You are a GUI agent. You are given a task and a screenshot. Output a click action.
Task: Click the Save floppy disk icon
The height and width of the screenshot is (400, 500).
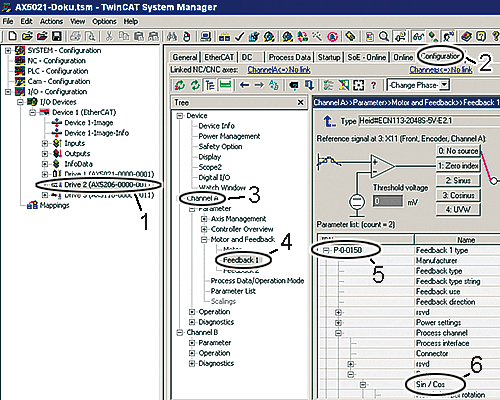click(57, 36)
